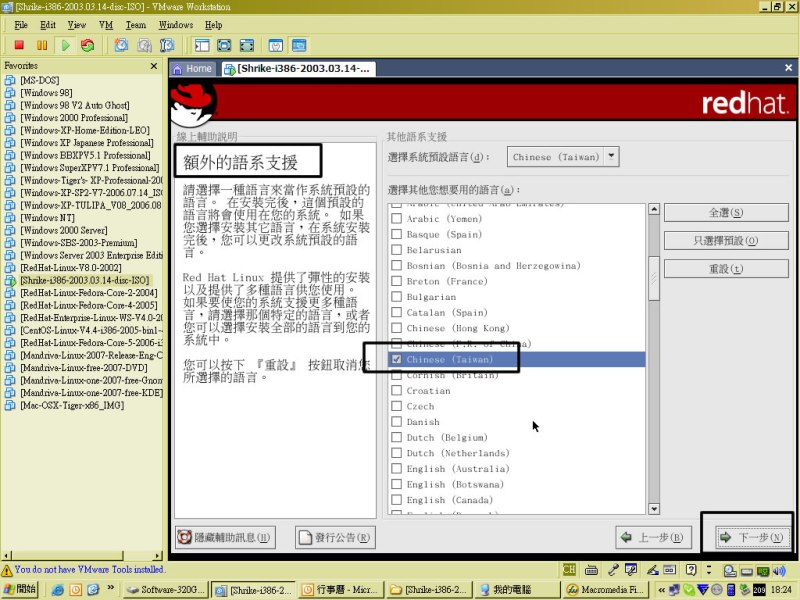Switch to the Home tab
Viewport: 800px width, 600px height.
click(193, 69)
